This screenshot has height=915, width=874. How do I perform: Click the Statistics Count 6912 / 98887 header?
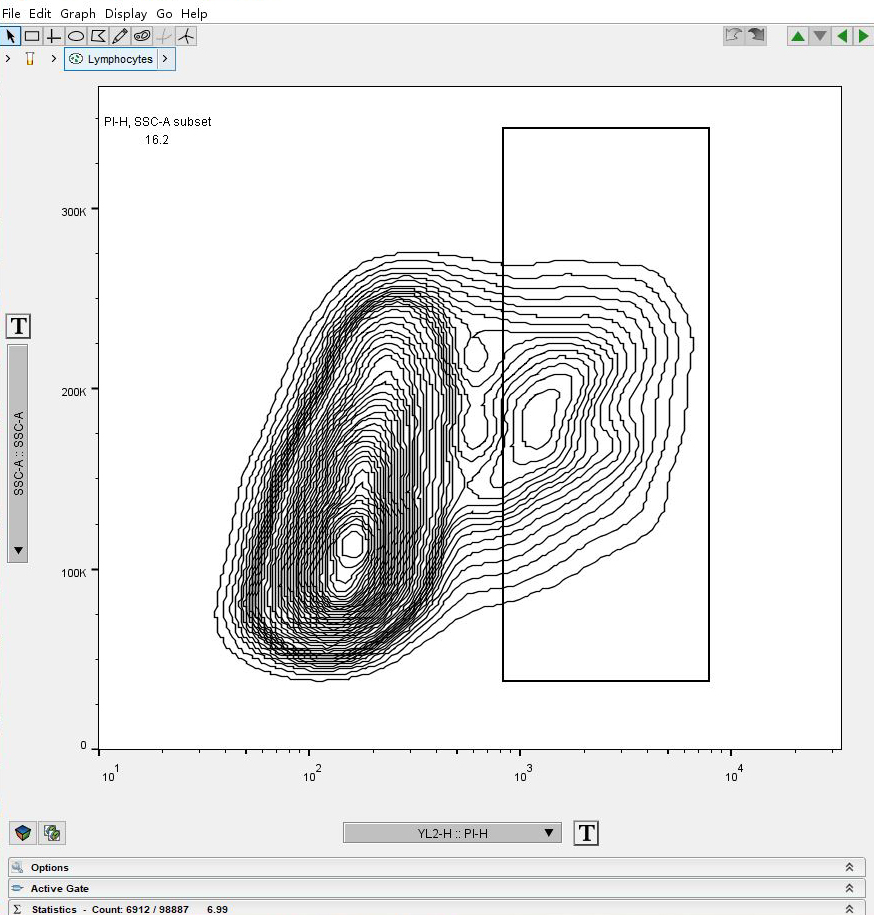(x=436, y=908)
